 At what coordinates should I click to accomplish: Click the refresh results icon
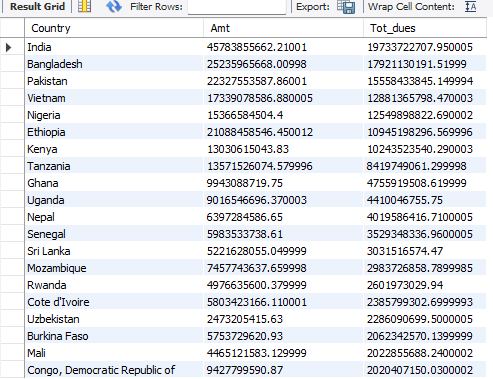pyautogui.click(x=114, y=6)
